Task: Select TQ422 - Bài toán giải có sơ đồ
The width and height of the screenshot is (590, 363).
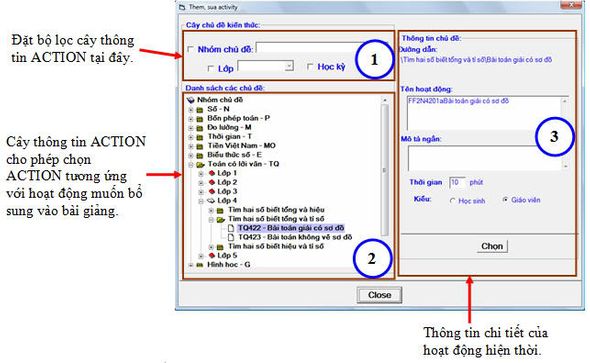Action: click(291, 228)
